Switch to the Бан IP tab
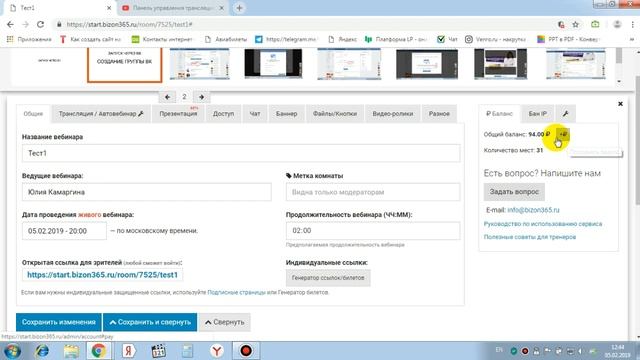Image resolution: width=640 pixels, height=360 pixels. [538, 114]
